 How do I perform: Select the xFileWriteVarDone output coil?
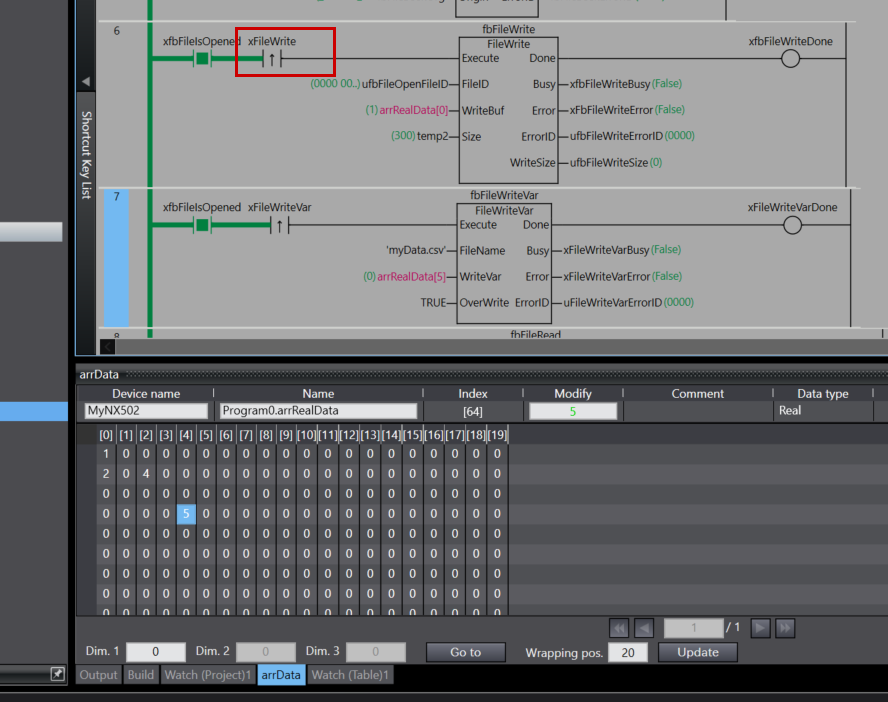click(x=792, y=225)
